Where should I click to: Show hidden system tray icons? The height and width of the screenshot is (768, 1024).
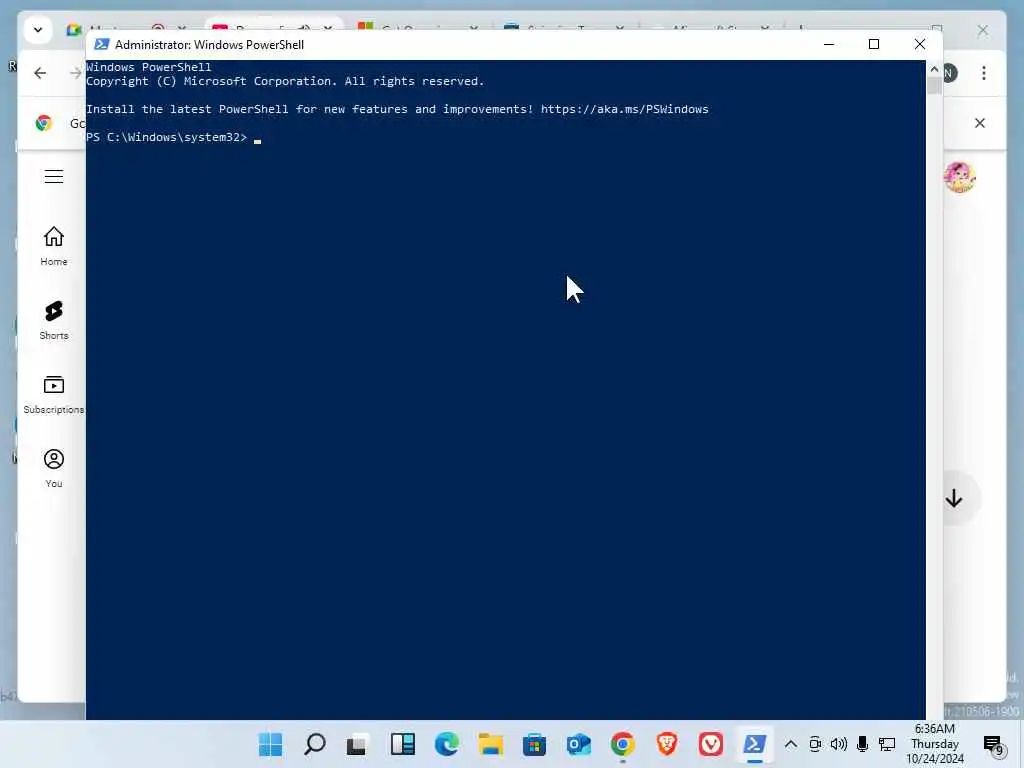pyautogui.click(x=791, y=744)
